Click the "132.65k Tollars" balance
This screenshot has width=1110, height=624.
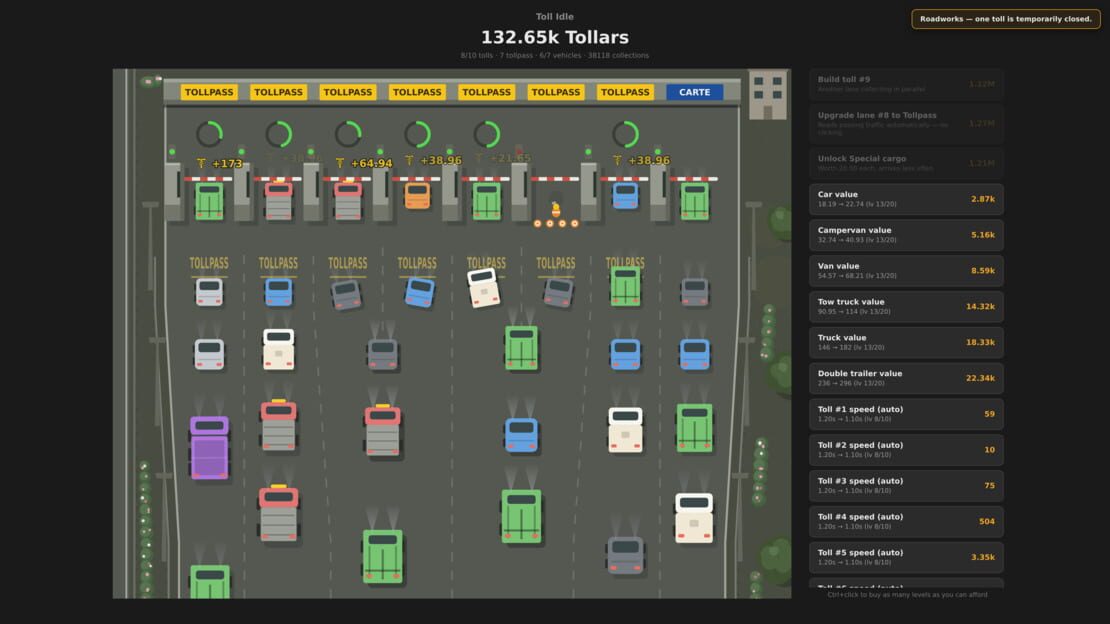(x=555, y=38)
